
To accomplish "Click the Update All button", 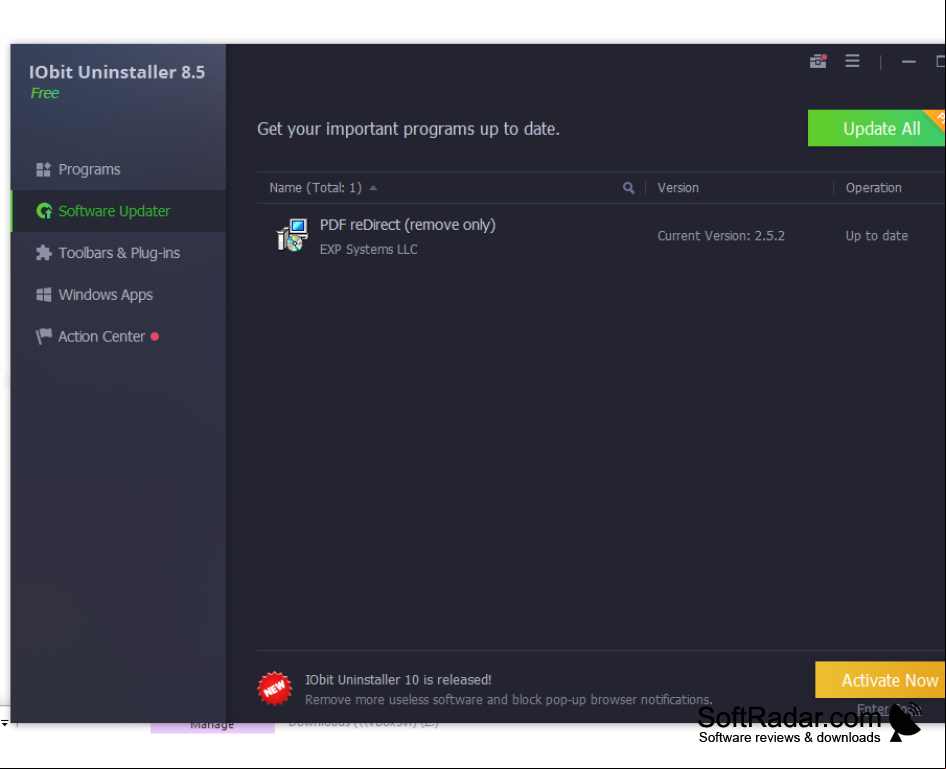I will [877, 128].
